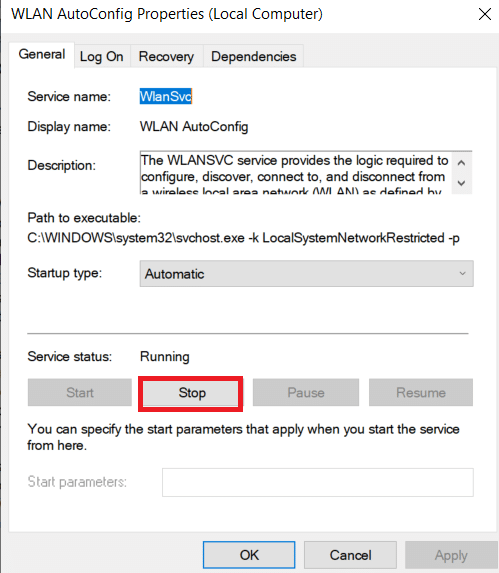Click the highlighted WlanSvc service name
This screenshot has width=499, height=573.
click(165, 96)
